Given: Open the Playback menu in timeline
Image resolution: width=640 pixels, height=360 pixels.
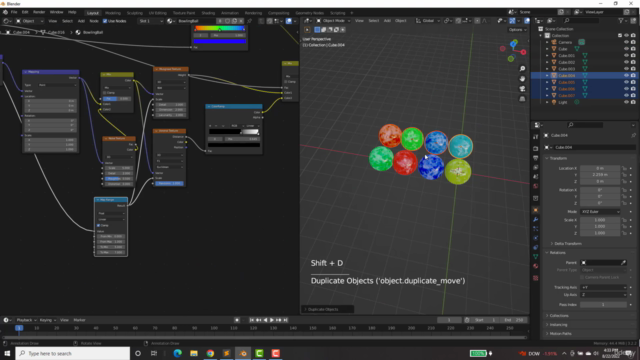Looking at the screenshot, I should coord(26,320).
